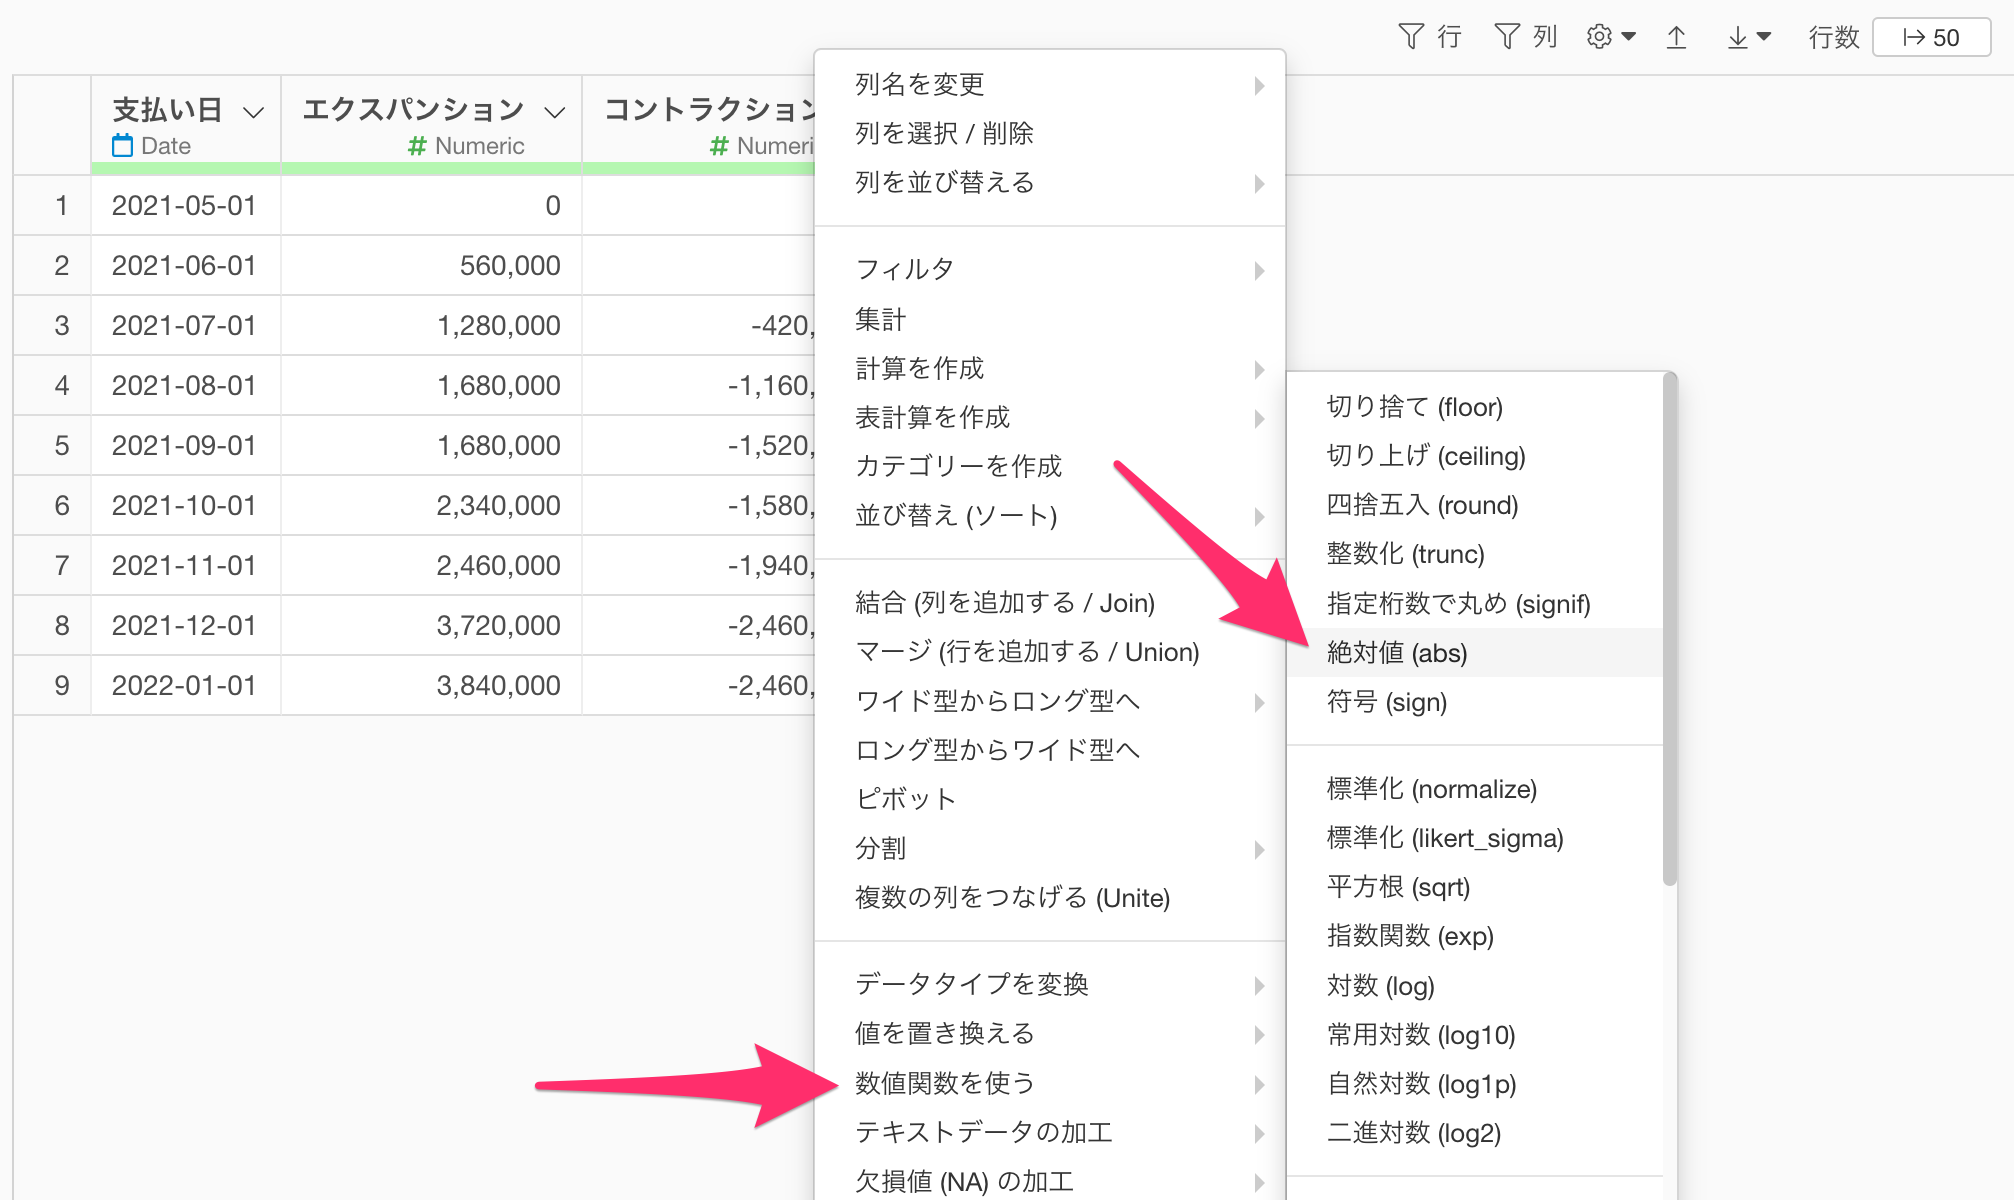Expand the フィルタ submenu
2014x1200 pixels.
click(1050, 269)
